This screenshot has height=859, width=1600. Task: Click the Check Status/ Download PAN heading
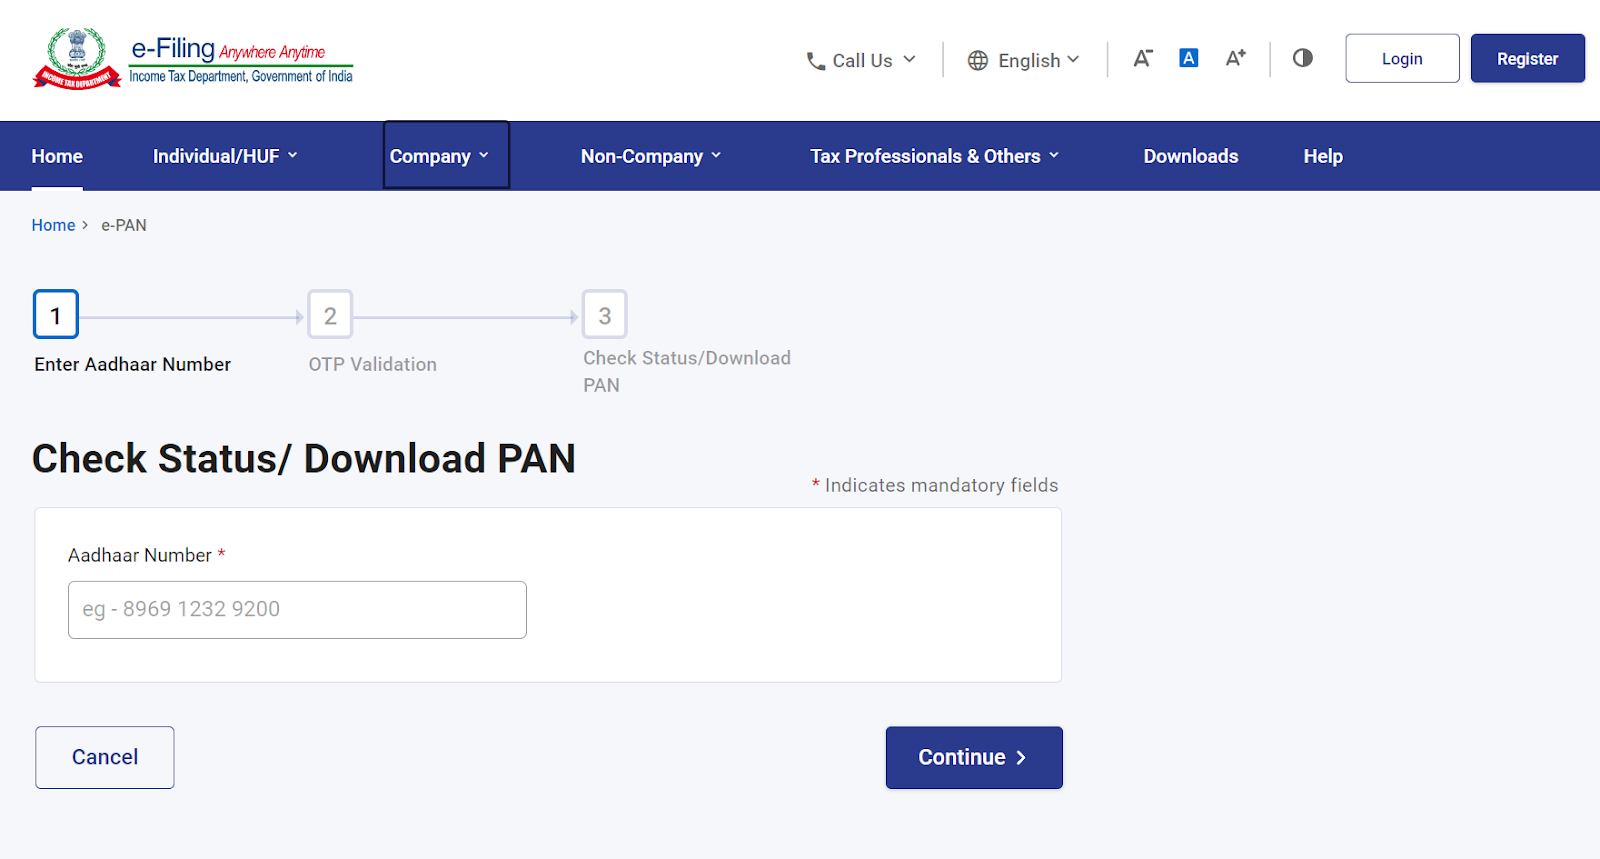click(x=304, y=458)
